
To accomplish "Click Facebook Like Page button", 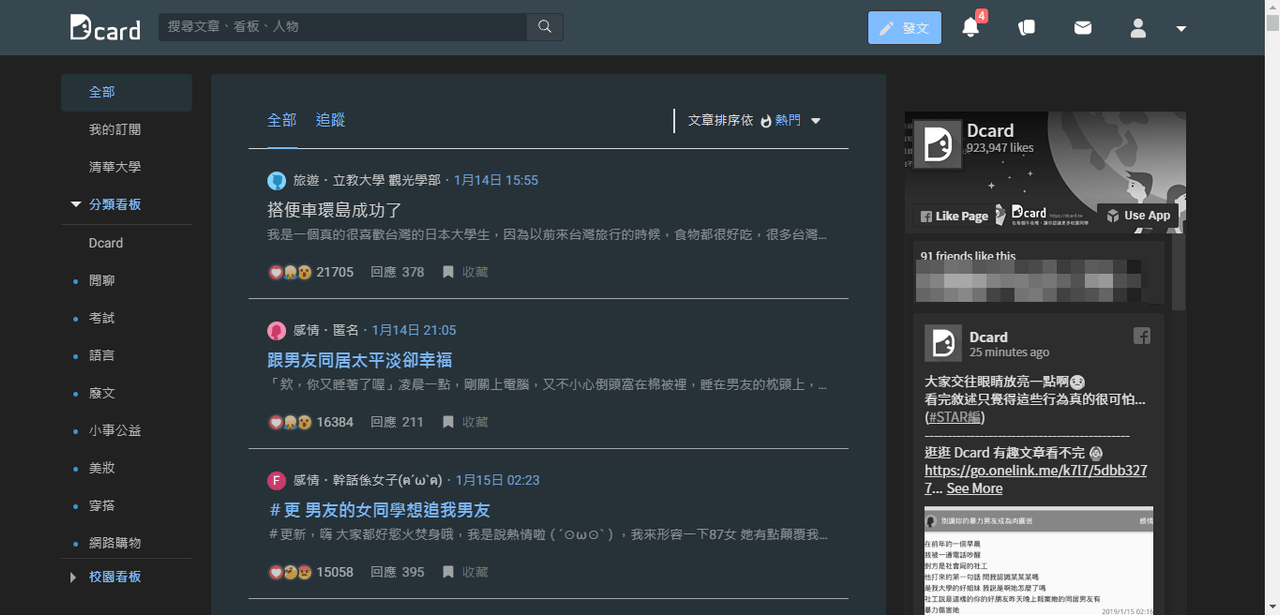I will [x=954, y=216].
